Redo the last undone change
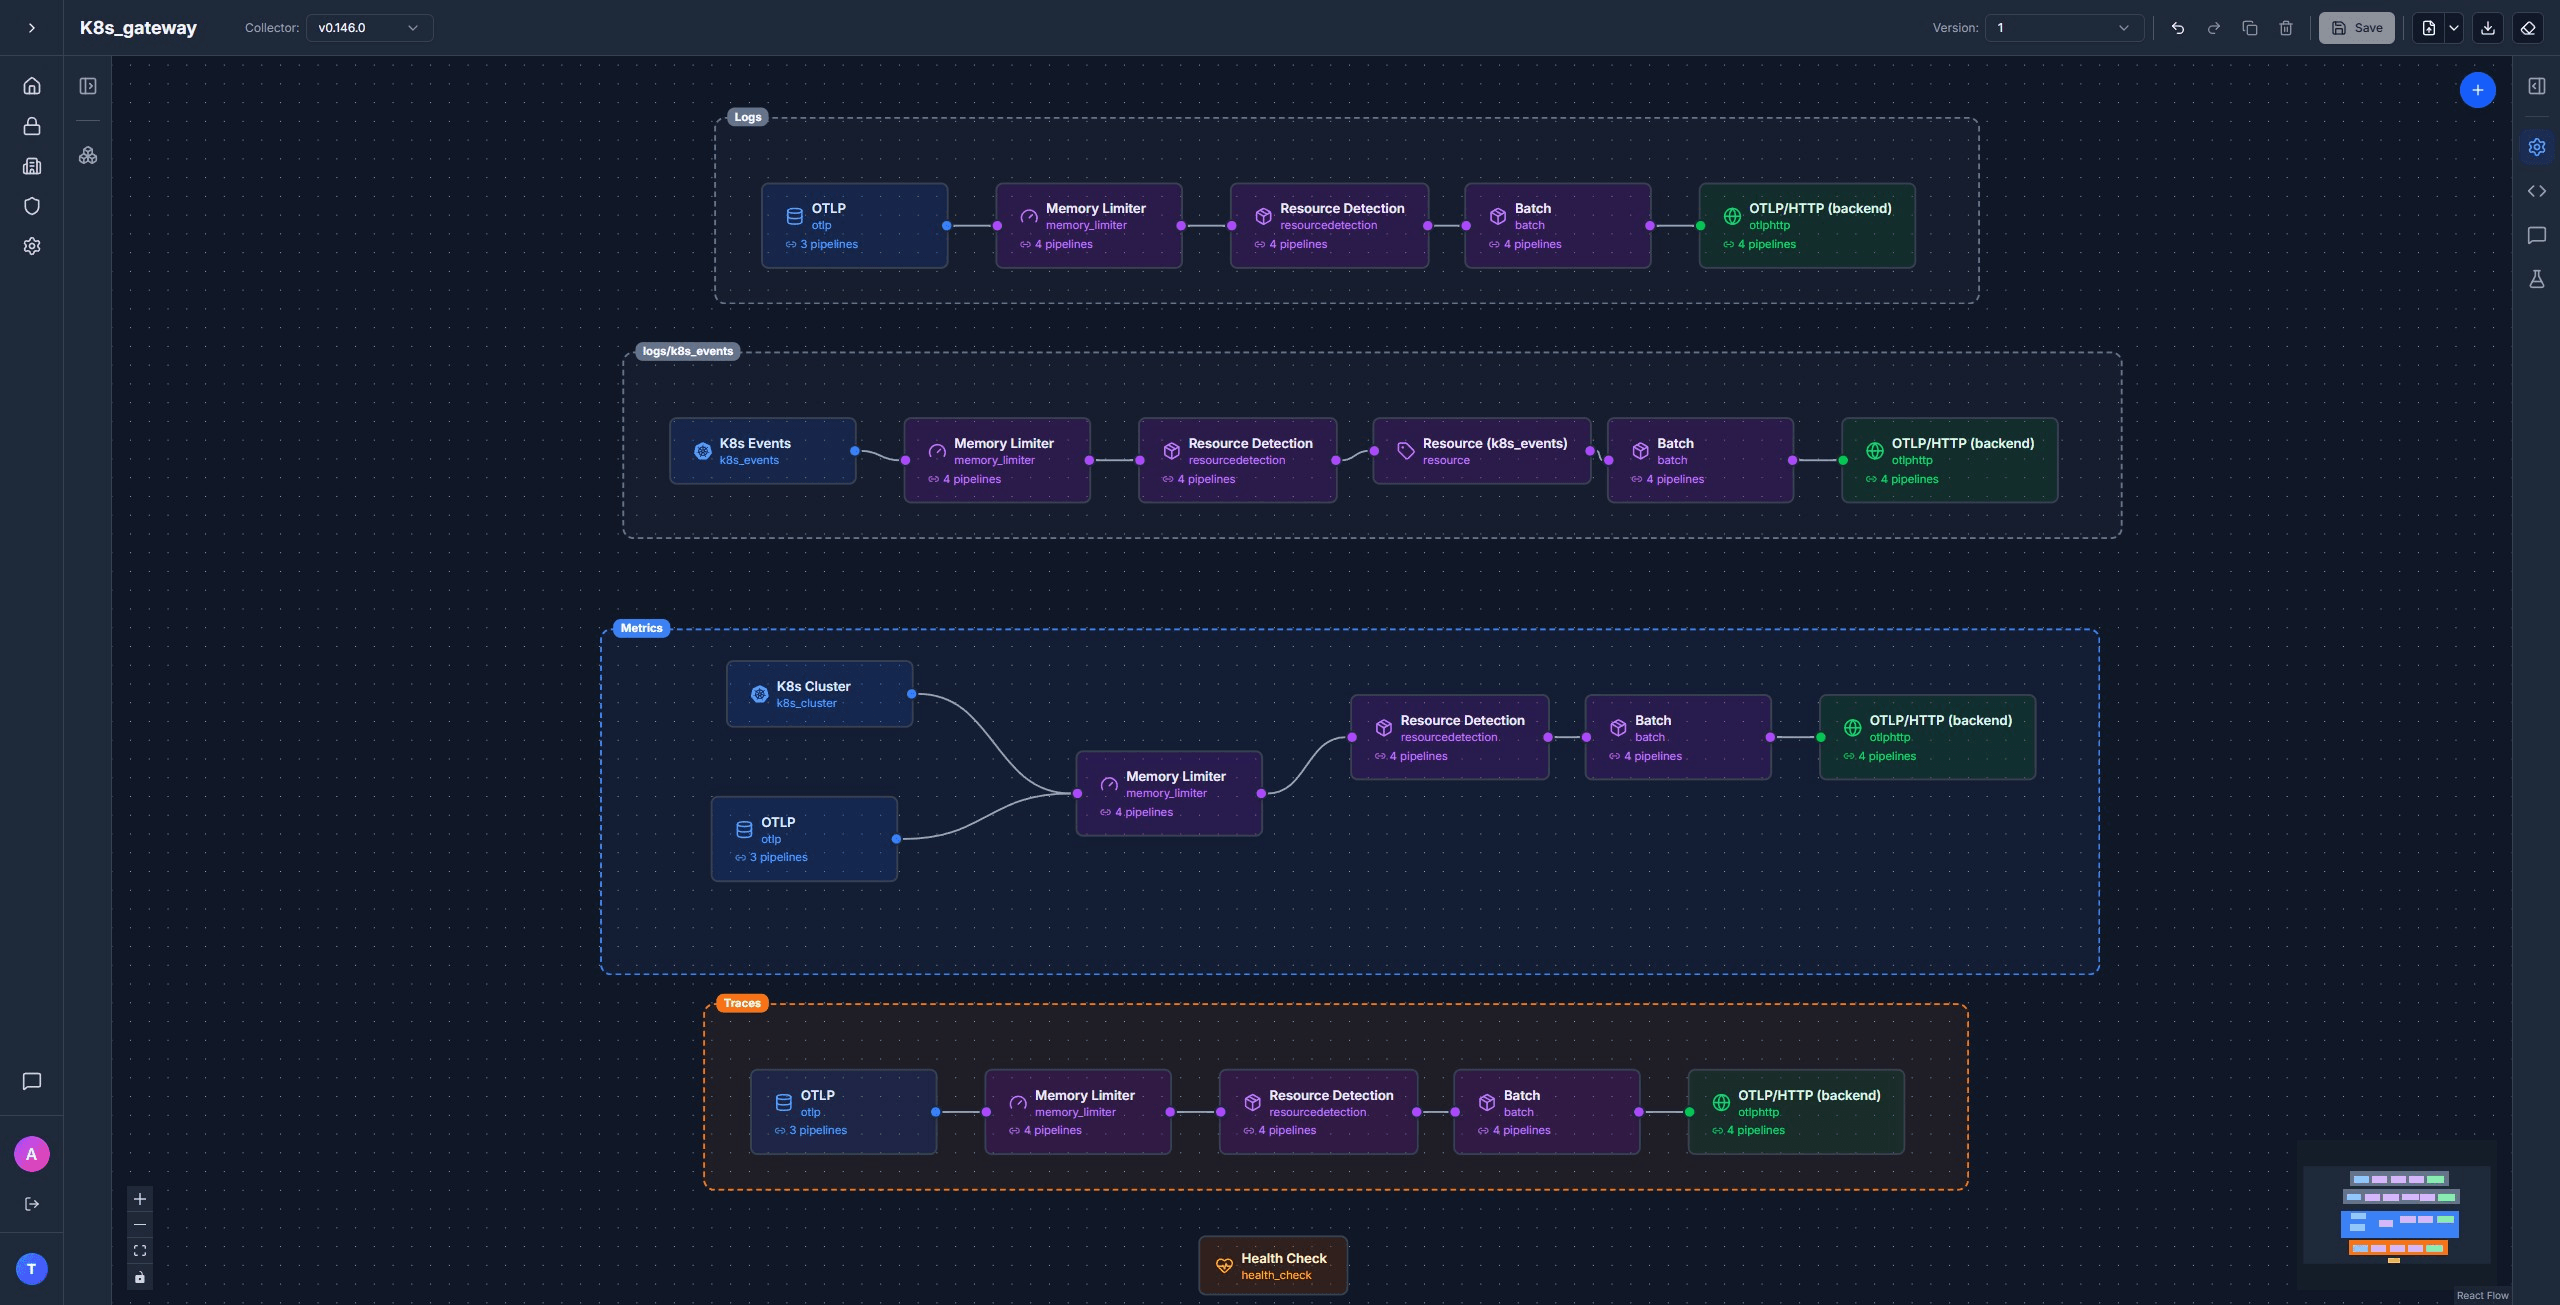Image resolution: width=2560 pixels, height=1305 pixels. click(x=2213, y=28)
